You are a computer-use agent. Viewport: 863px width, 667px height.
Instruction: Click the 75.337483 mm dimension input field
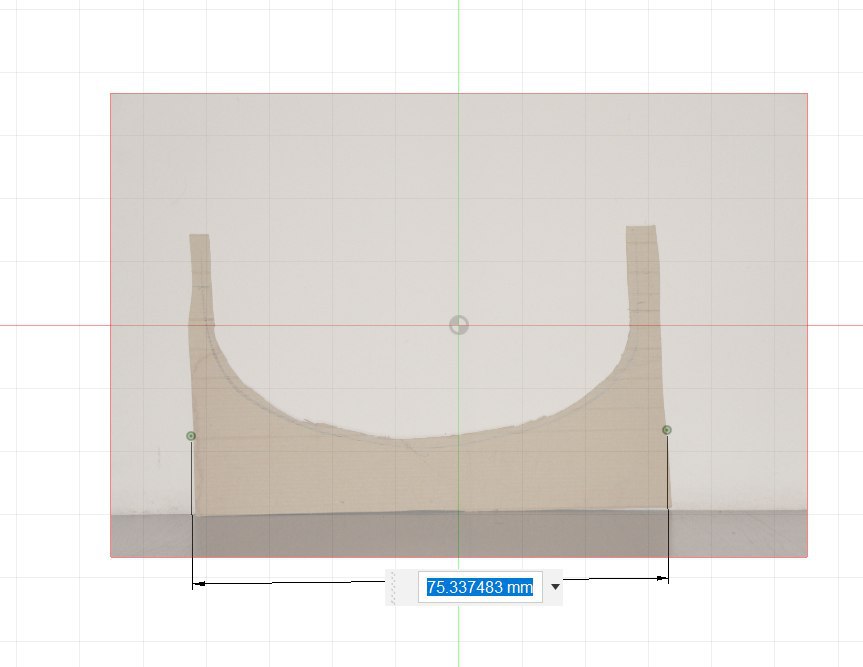pyautogui.click(x=480, y=587)
